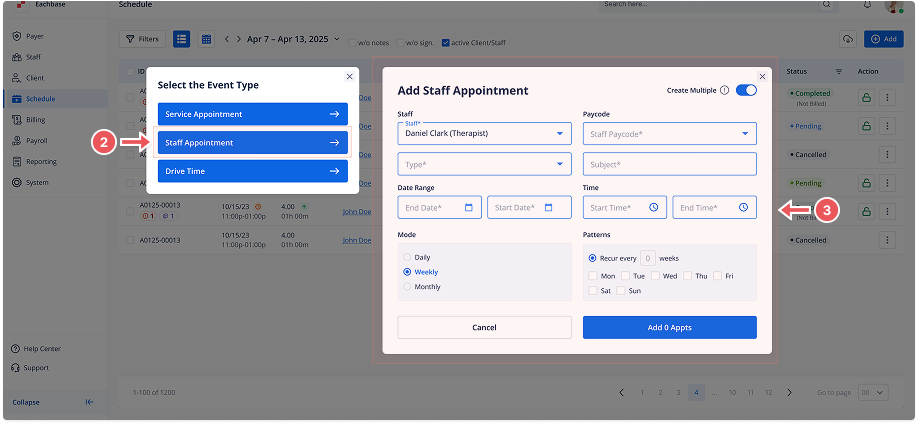Viewport: 918px width, 425px height.
Task: Uncheck active Client/Staff checkbox
Action: [x=446, y=43]
